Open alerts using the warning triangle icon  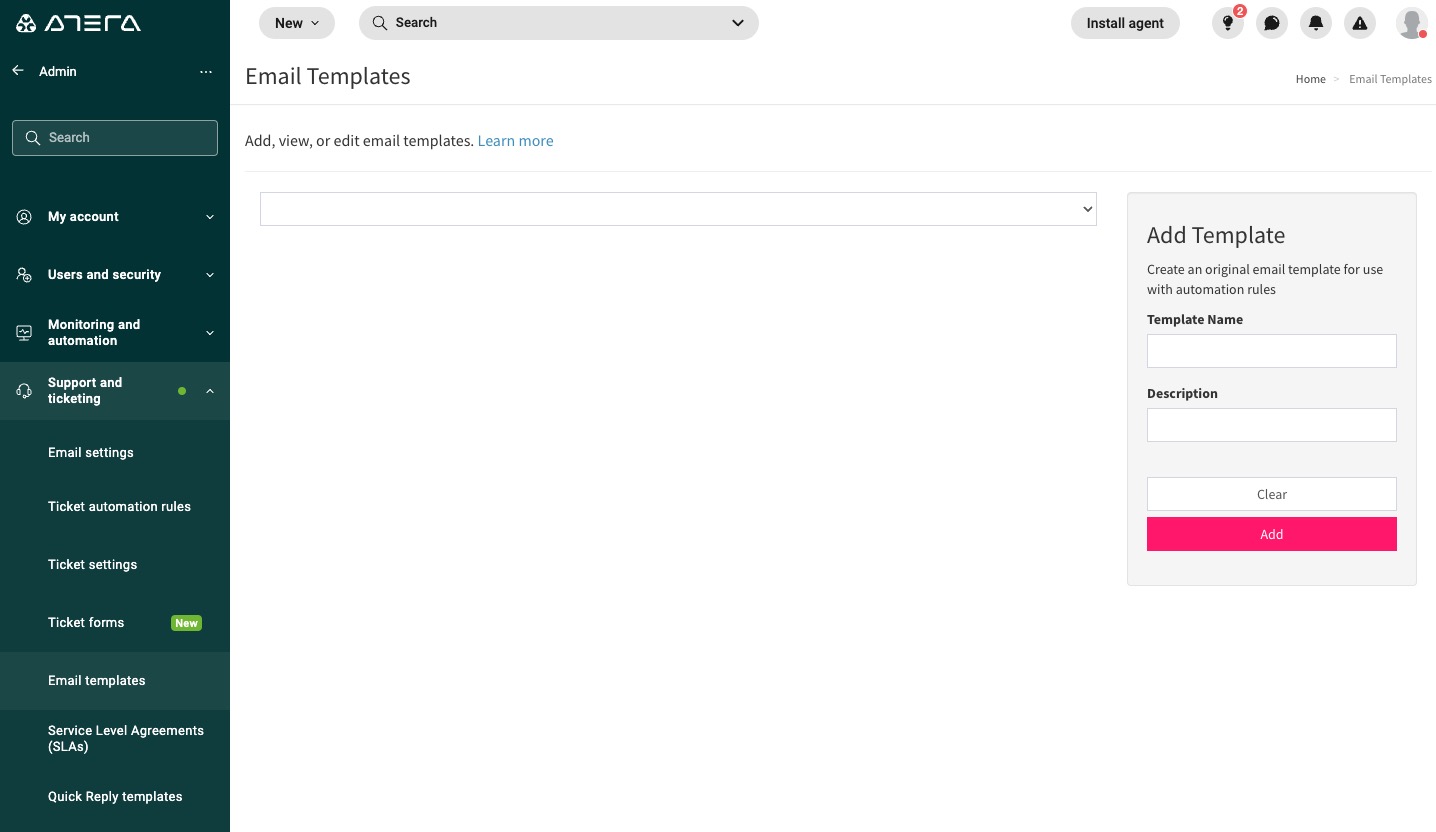[x=1359, y=23]
